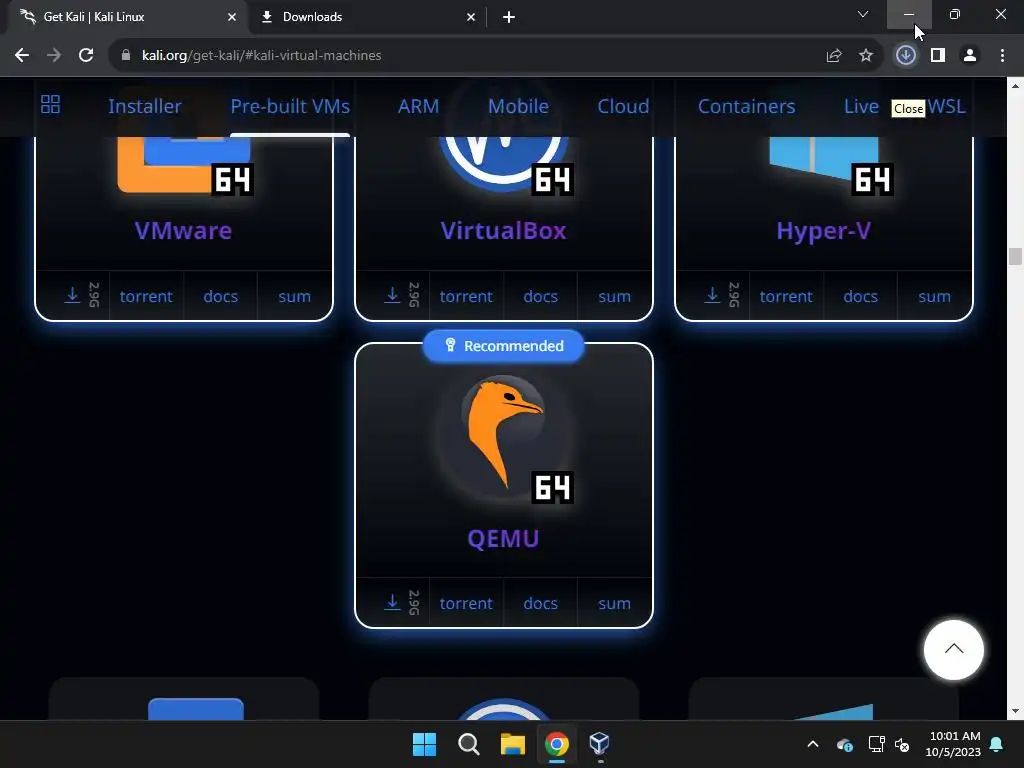The height and width of the screenshot is (768, 1024).
Task: Download the VirtualBox image
Action: coord(392,296)
